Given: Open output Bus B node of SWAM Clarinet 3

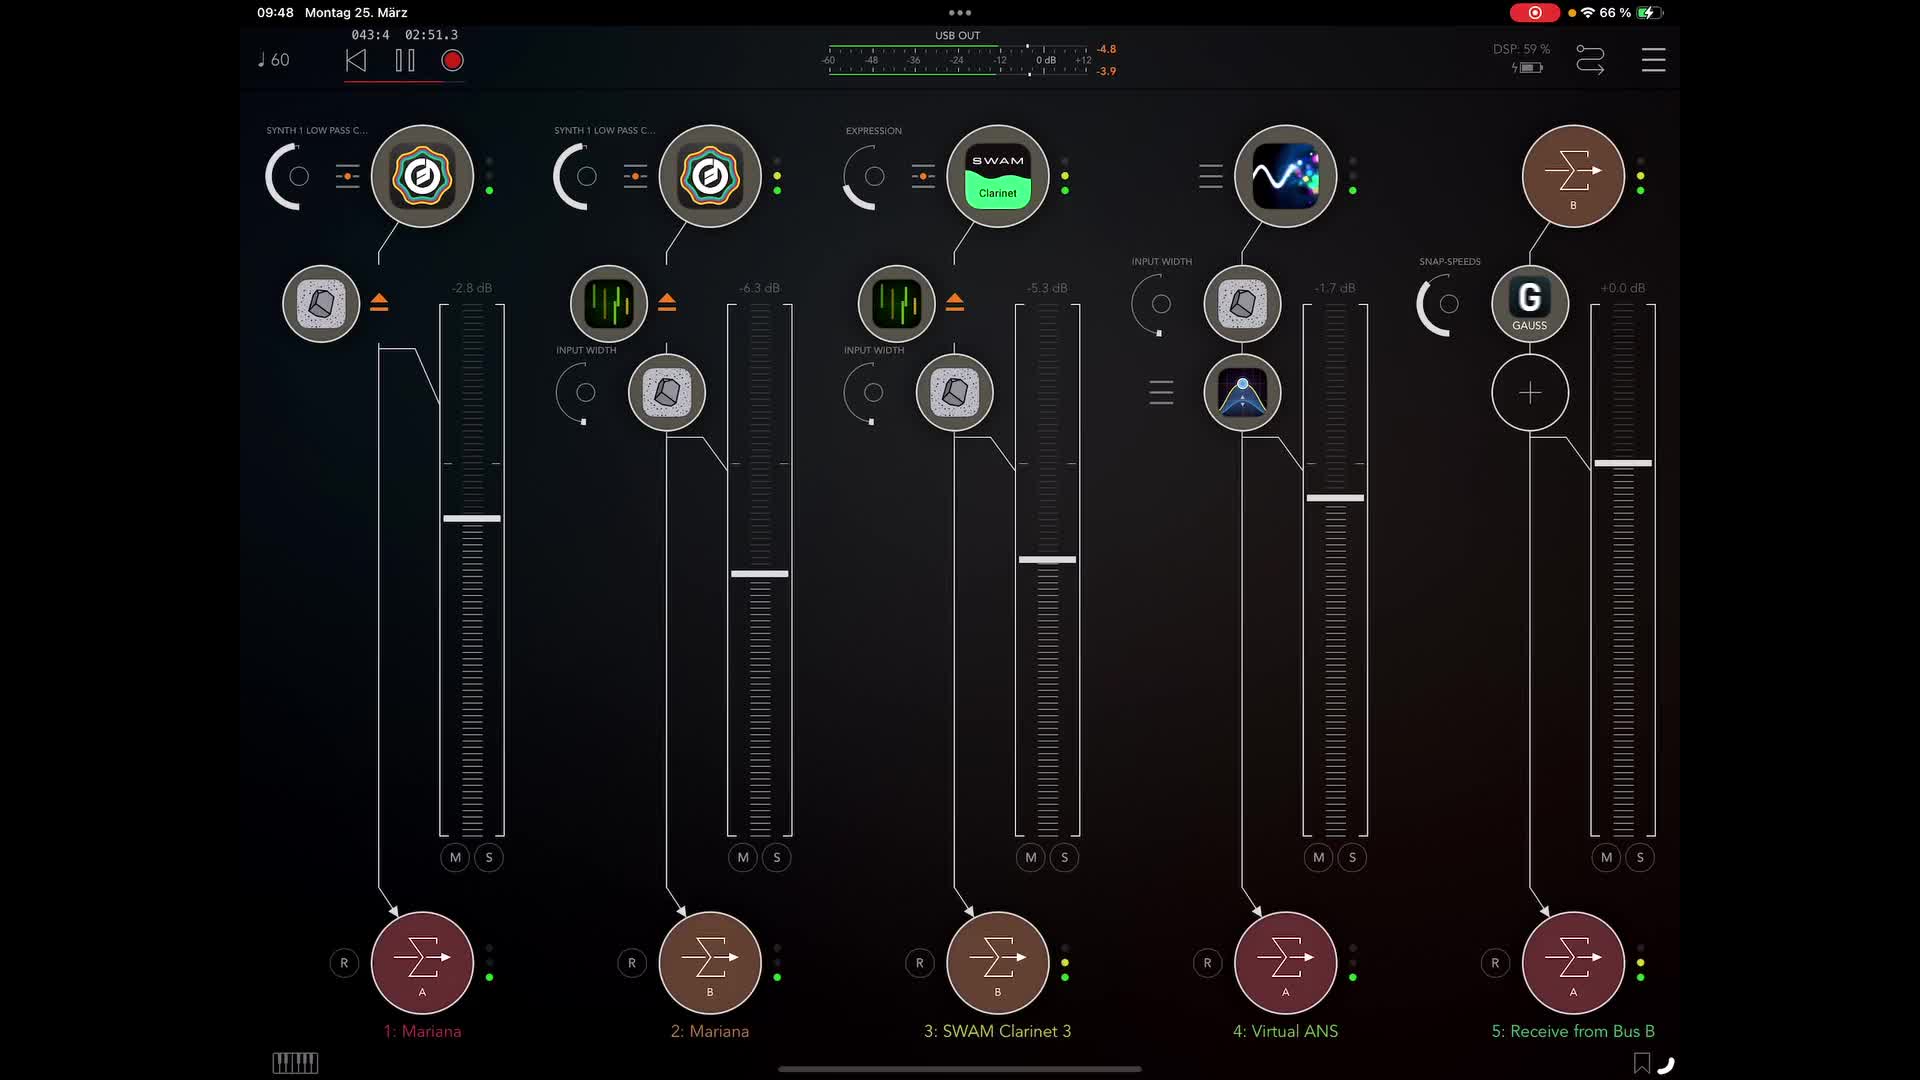Looking at the screenshot, I should click(x=998, y=963).
